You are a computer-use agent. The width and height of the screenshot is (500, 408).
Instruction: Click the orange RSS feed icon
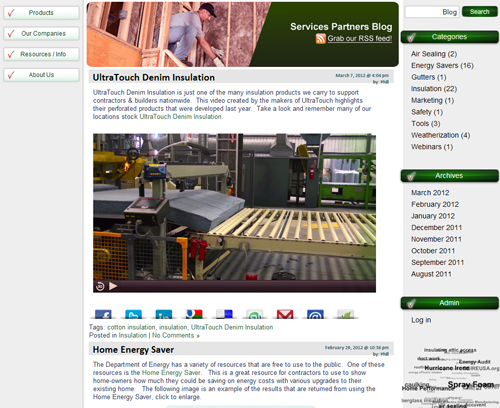pyautogui.click(x=321, y=39)
